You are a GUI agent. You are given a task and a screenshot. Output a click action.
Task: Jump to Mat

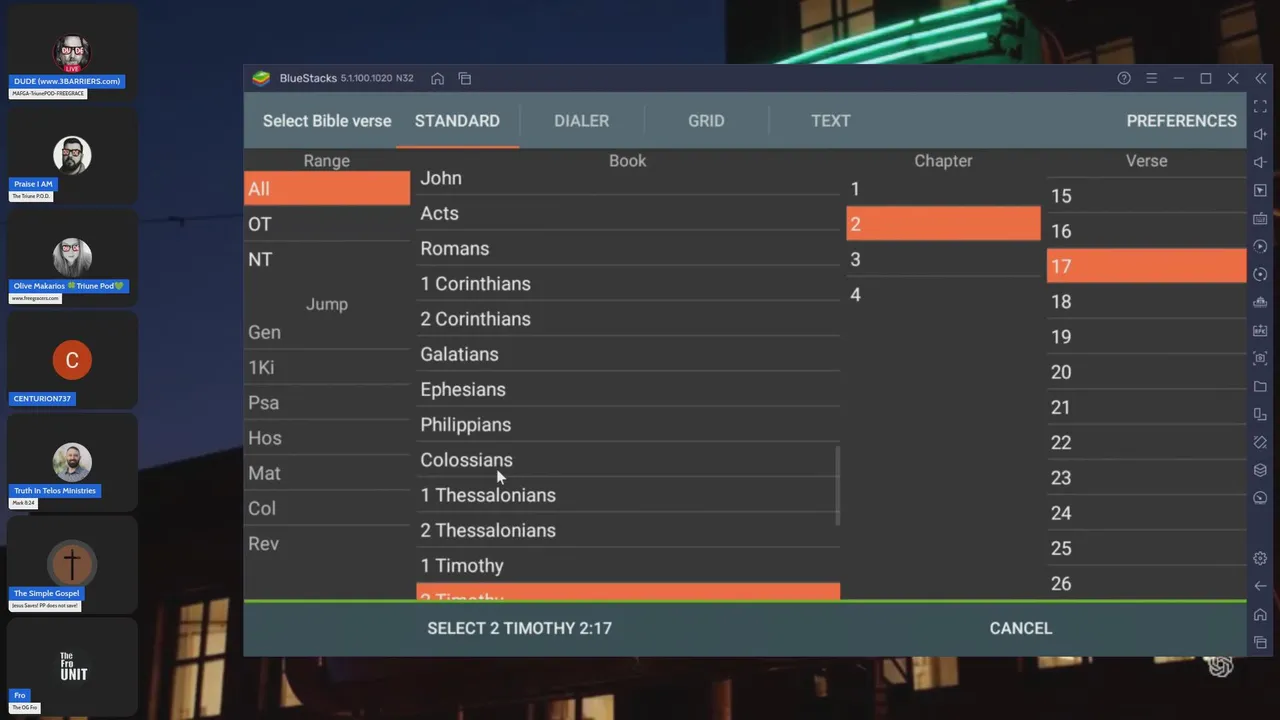pos(327,473)
